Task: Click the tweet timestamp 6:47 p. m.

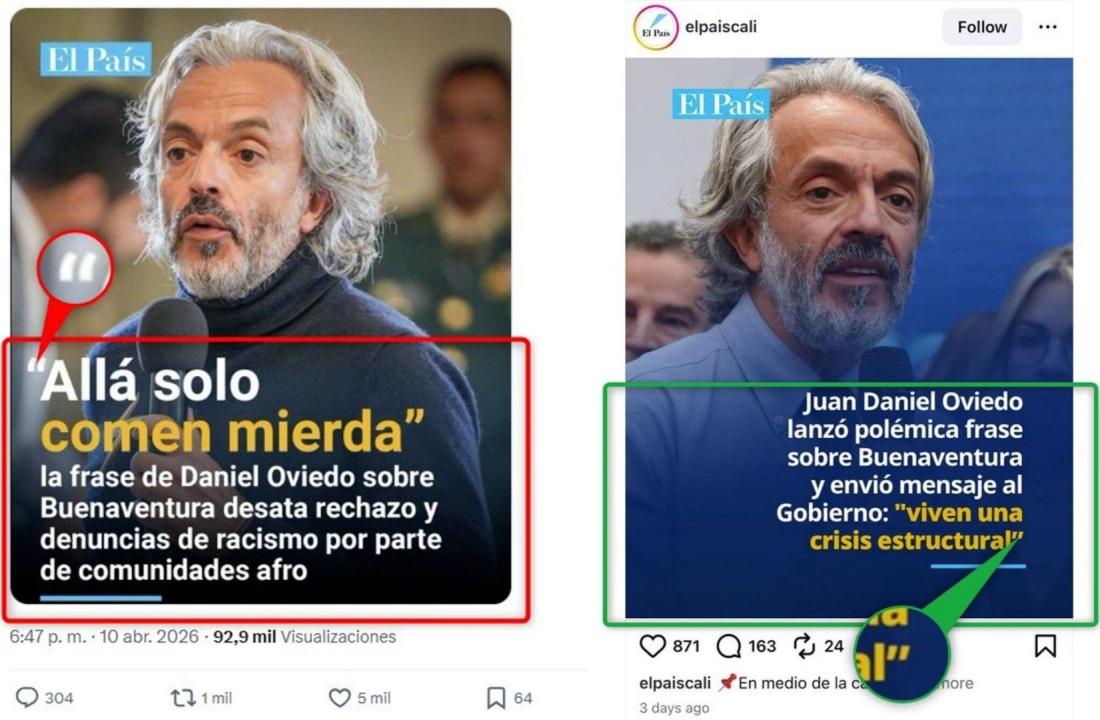Action: click(48, 636)
